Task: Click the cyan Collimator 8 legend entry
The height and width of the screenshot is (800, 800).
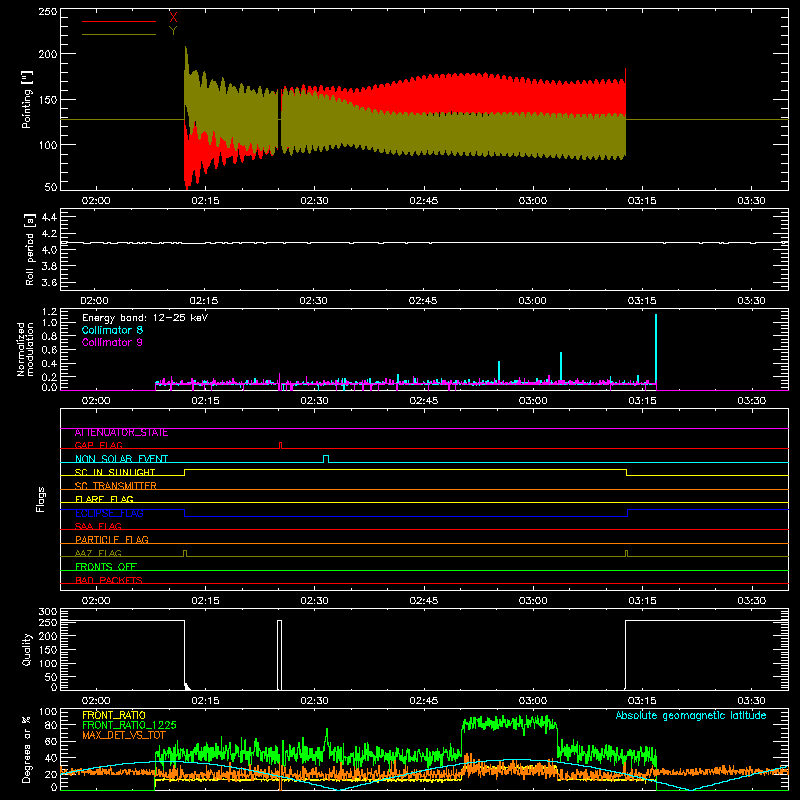Action: point(112,330)
